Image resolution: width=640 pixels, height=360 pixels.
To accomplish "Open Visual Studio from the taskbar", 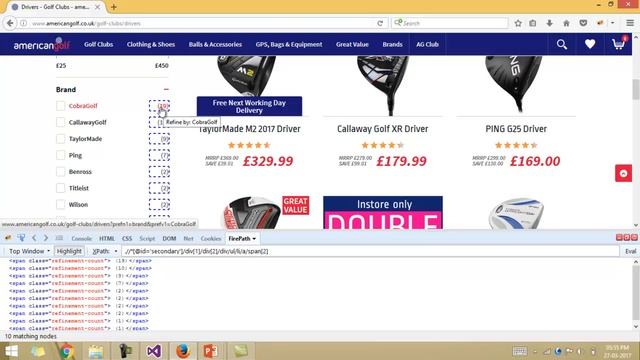I will [x=154, y=351].
